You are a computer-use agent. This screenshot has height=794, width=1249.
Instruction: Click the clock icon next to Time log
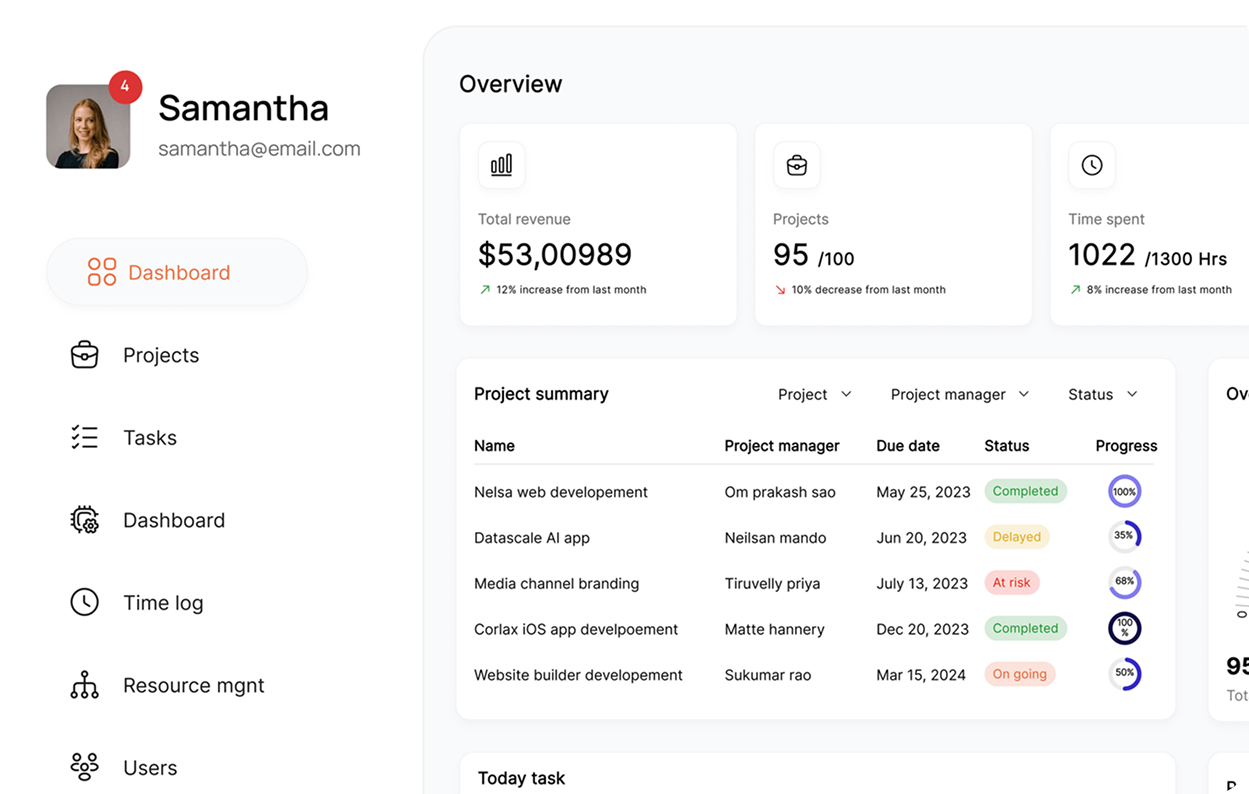point(85,602)
